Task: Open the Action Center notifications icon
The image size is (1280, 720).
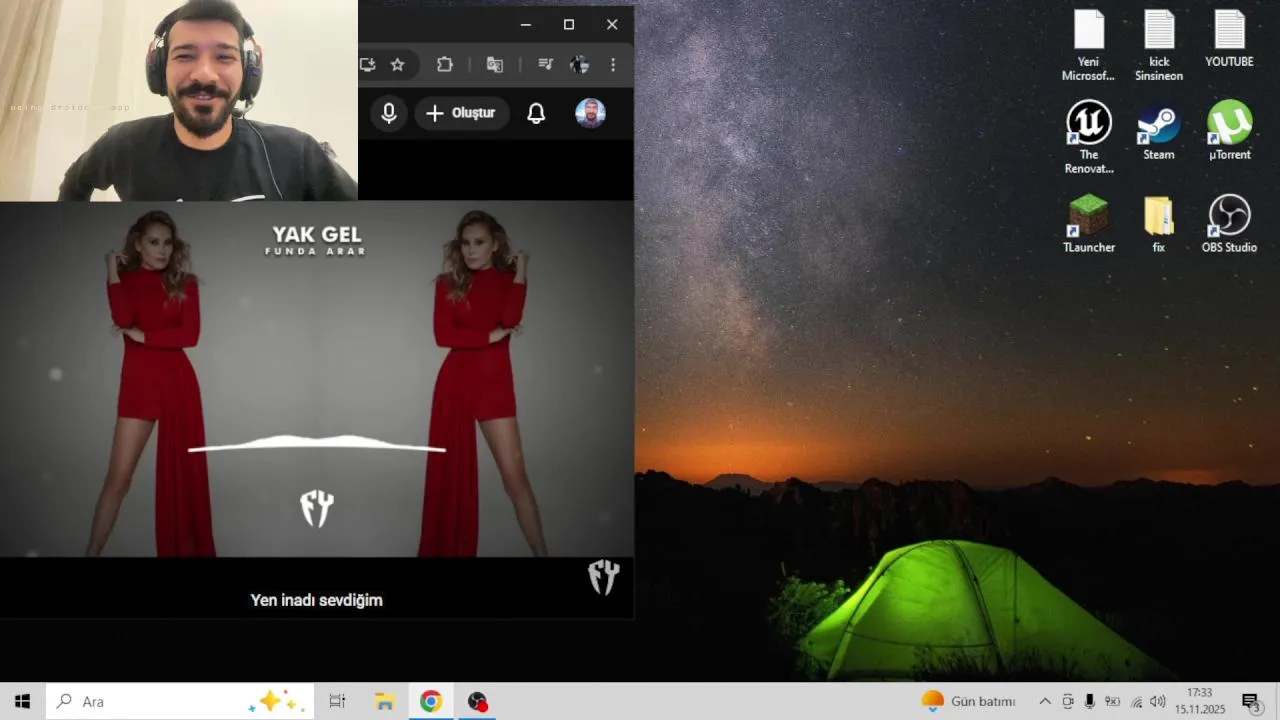Action: pos(1250,701)
